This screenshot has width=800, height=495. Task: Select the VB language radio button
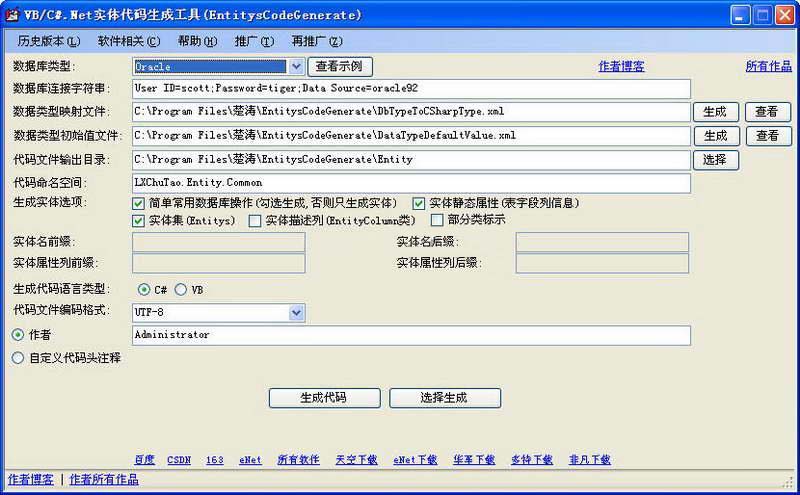tap(181, 289)
